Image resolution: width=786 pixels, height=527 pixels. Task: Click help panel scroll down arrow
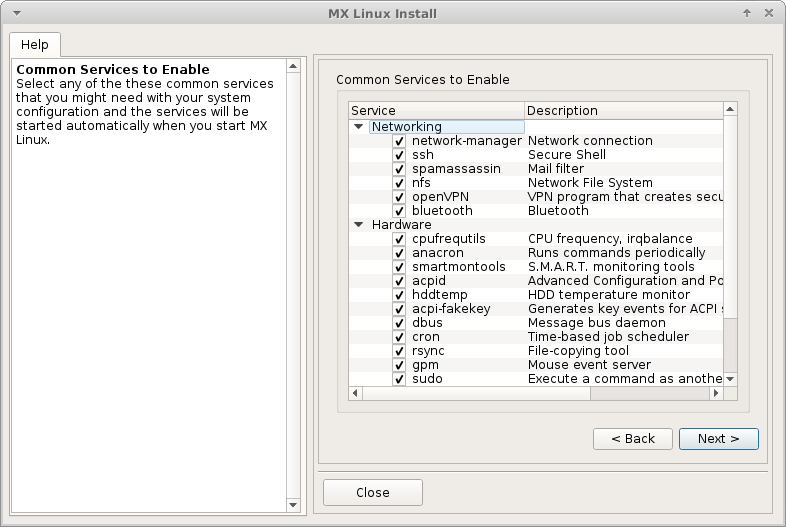click(x=293, y=505)
